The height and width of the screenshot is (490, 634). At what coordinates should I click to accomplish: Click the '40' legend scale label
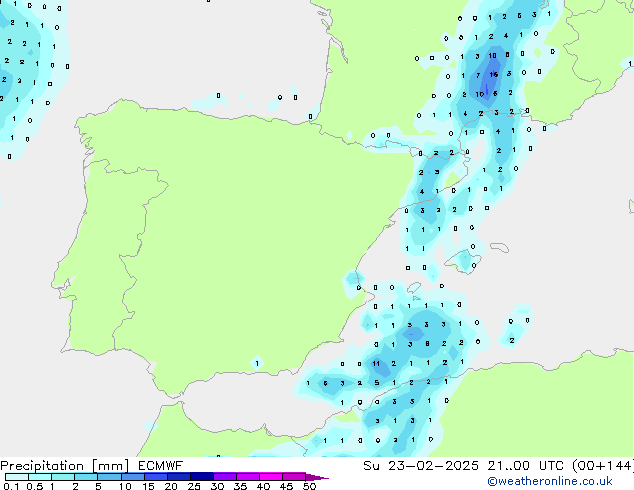tap(263, 486)
